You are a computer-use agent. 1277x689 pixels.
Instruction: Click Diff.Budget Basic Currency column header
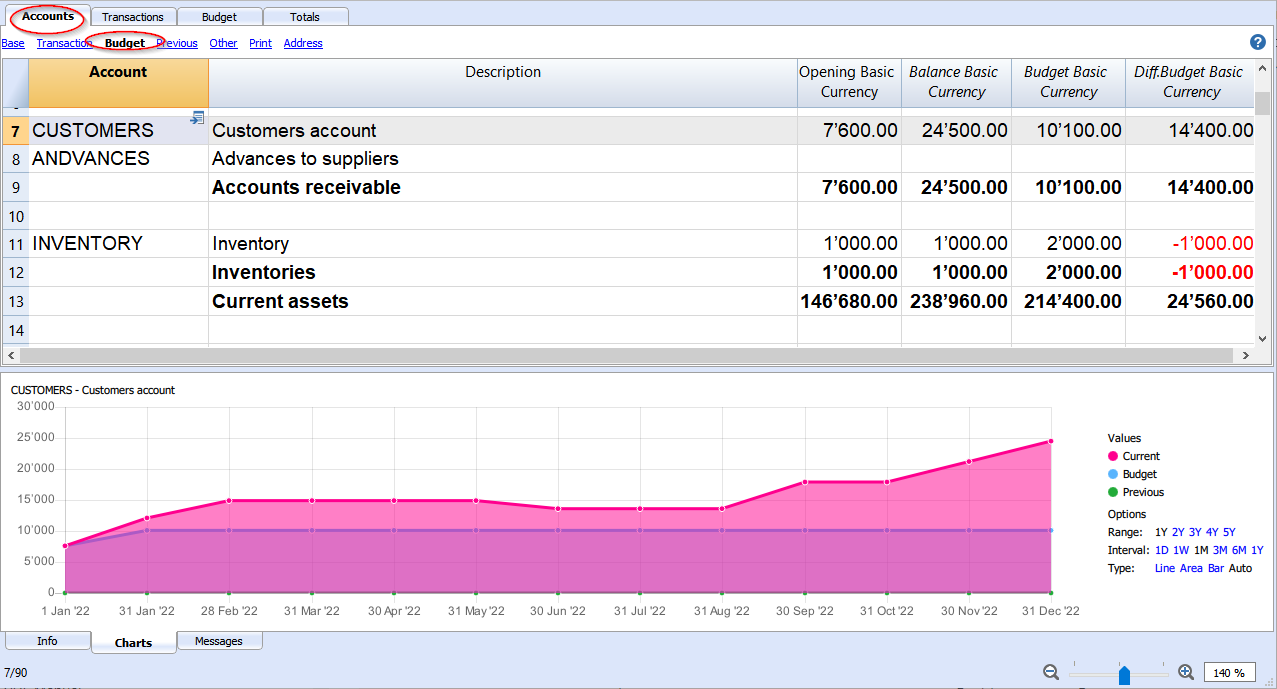pyautogui.click(x=1191, y=82)
